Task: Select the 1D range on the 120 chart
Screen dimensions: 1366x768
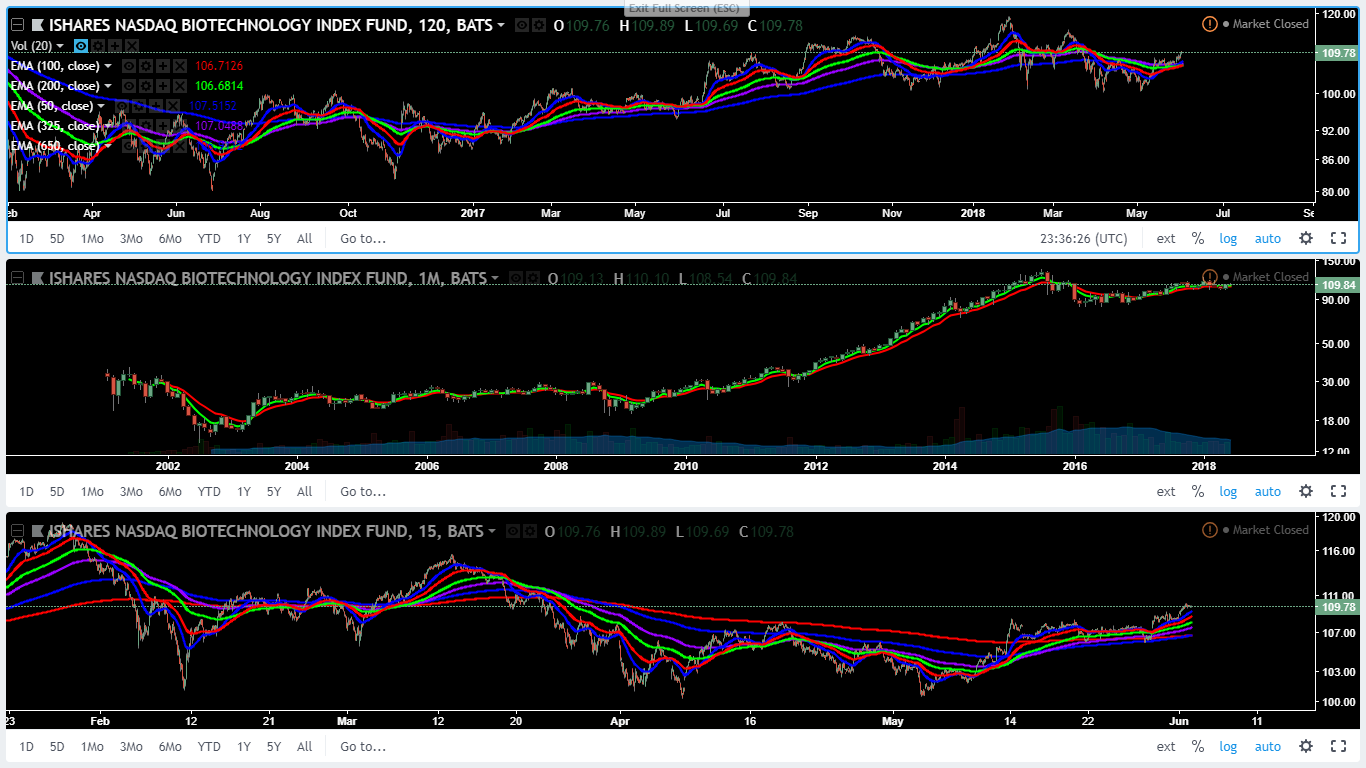Action: 27,239
